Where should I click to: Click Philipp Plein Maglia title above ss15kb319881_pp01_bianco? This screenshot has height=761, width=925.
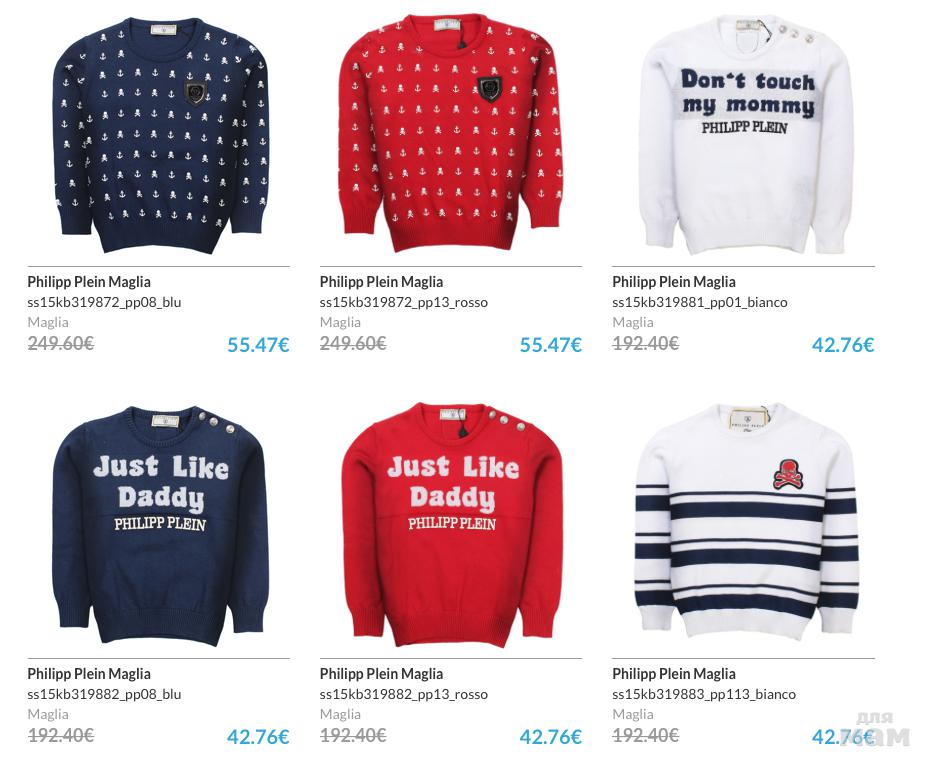point(674,282)
